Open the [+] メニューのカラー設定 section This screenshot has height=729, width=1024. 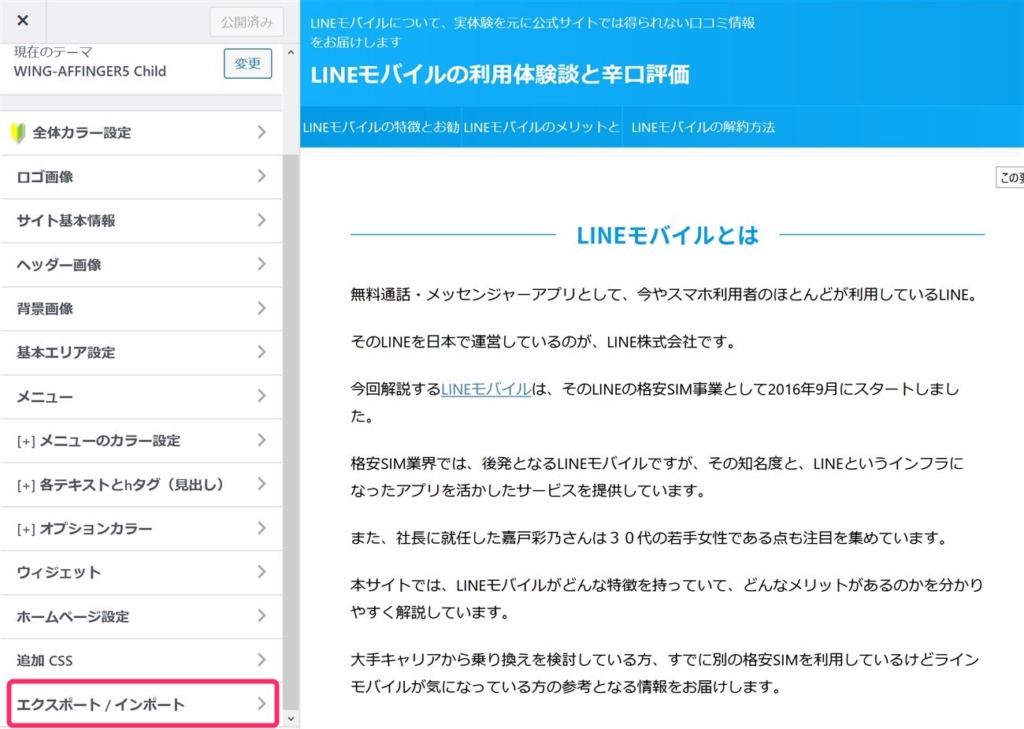[141, 440]
